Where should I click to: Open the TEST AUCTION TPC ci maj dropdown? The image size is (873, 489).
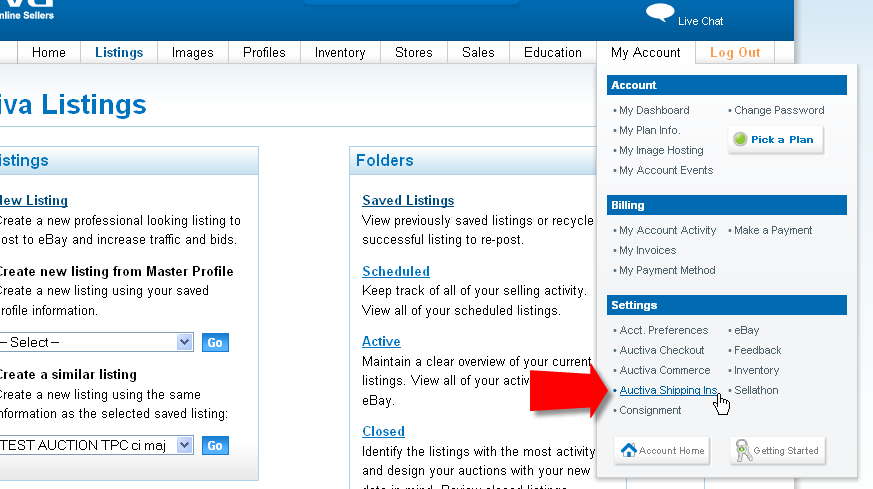point(96,445)
